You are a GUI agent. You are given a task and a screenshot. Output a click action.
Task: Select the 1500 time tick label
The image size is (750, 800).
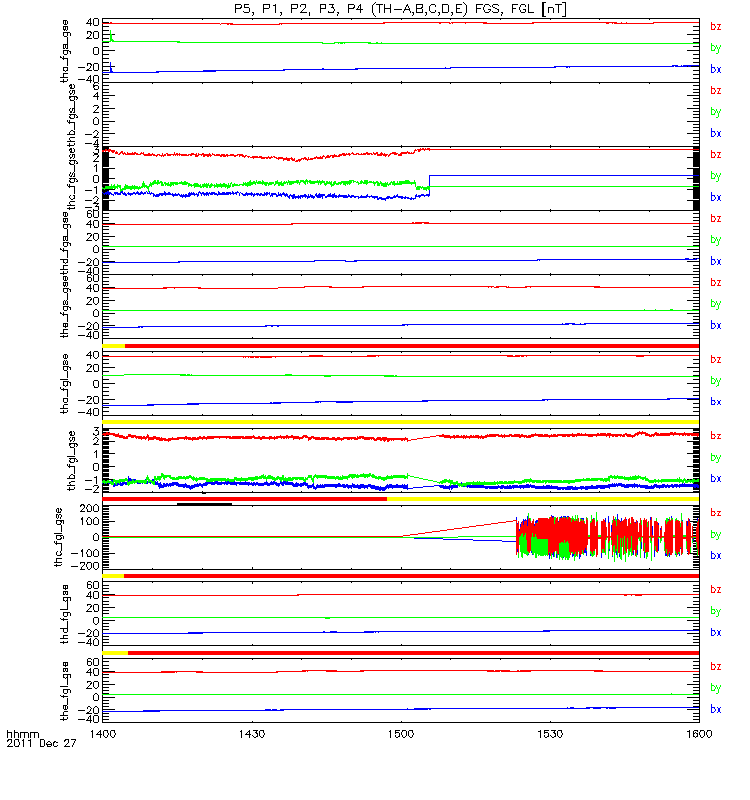[401, 734]
